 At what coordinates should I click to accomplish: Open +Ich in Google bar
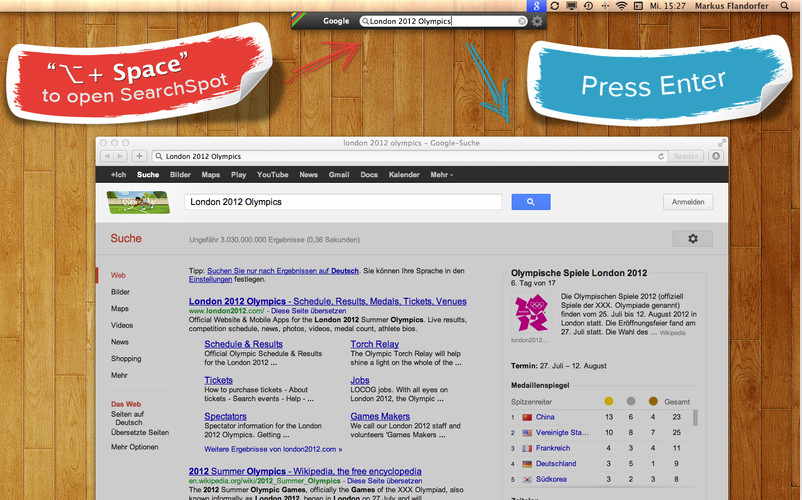click(118, 175)
